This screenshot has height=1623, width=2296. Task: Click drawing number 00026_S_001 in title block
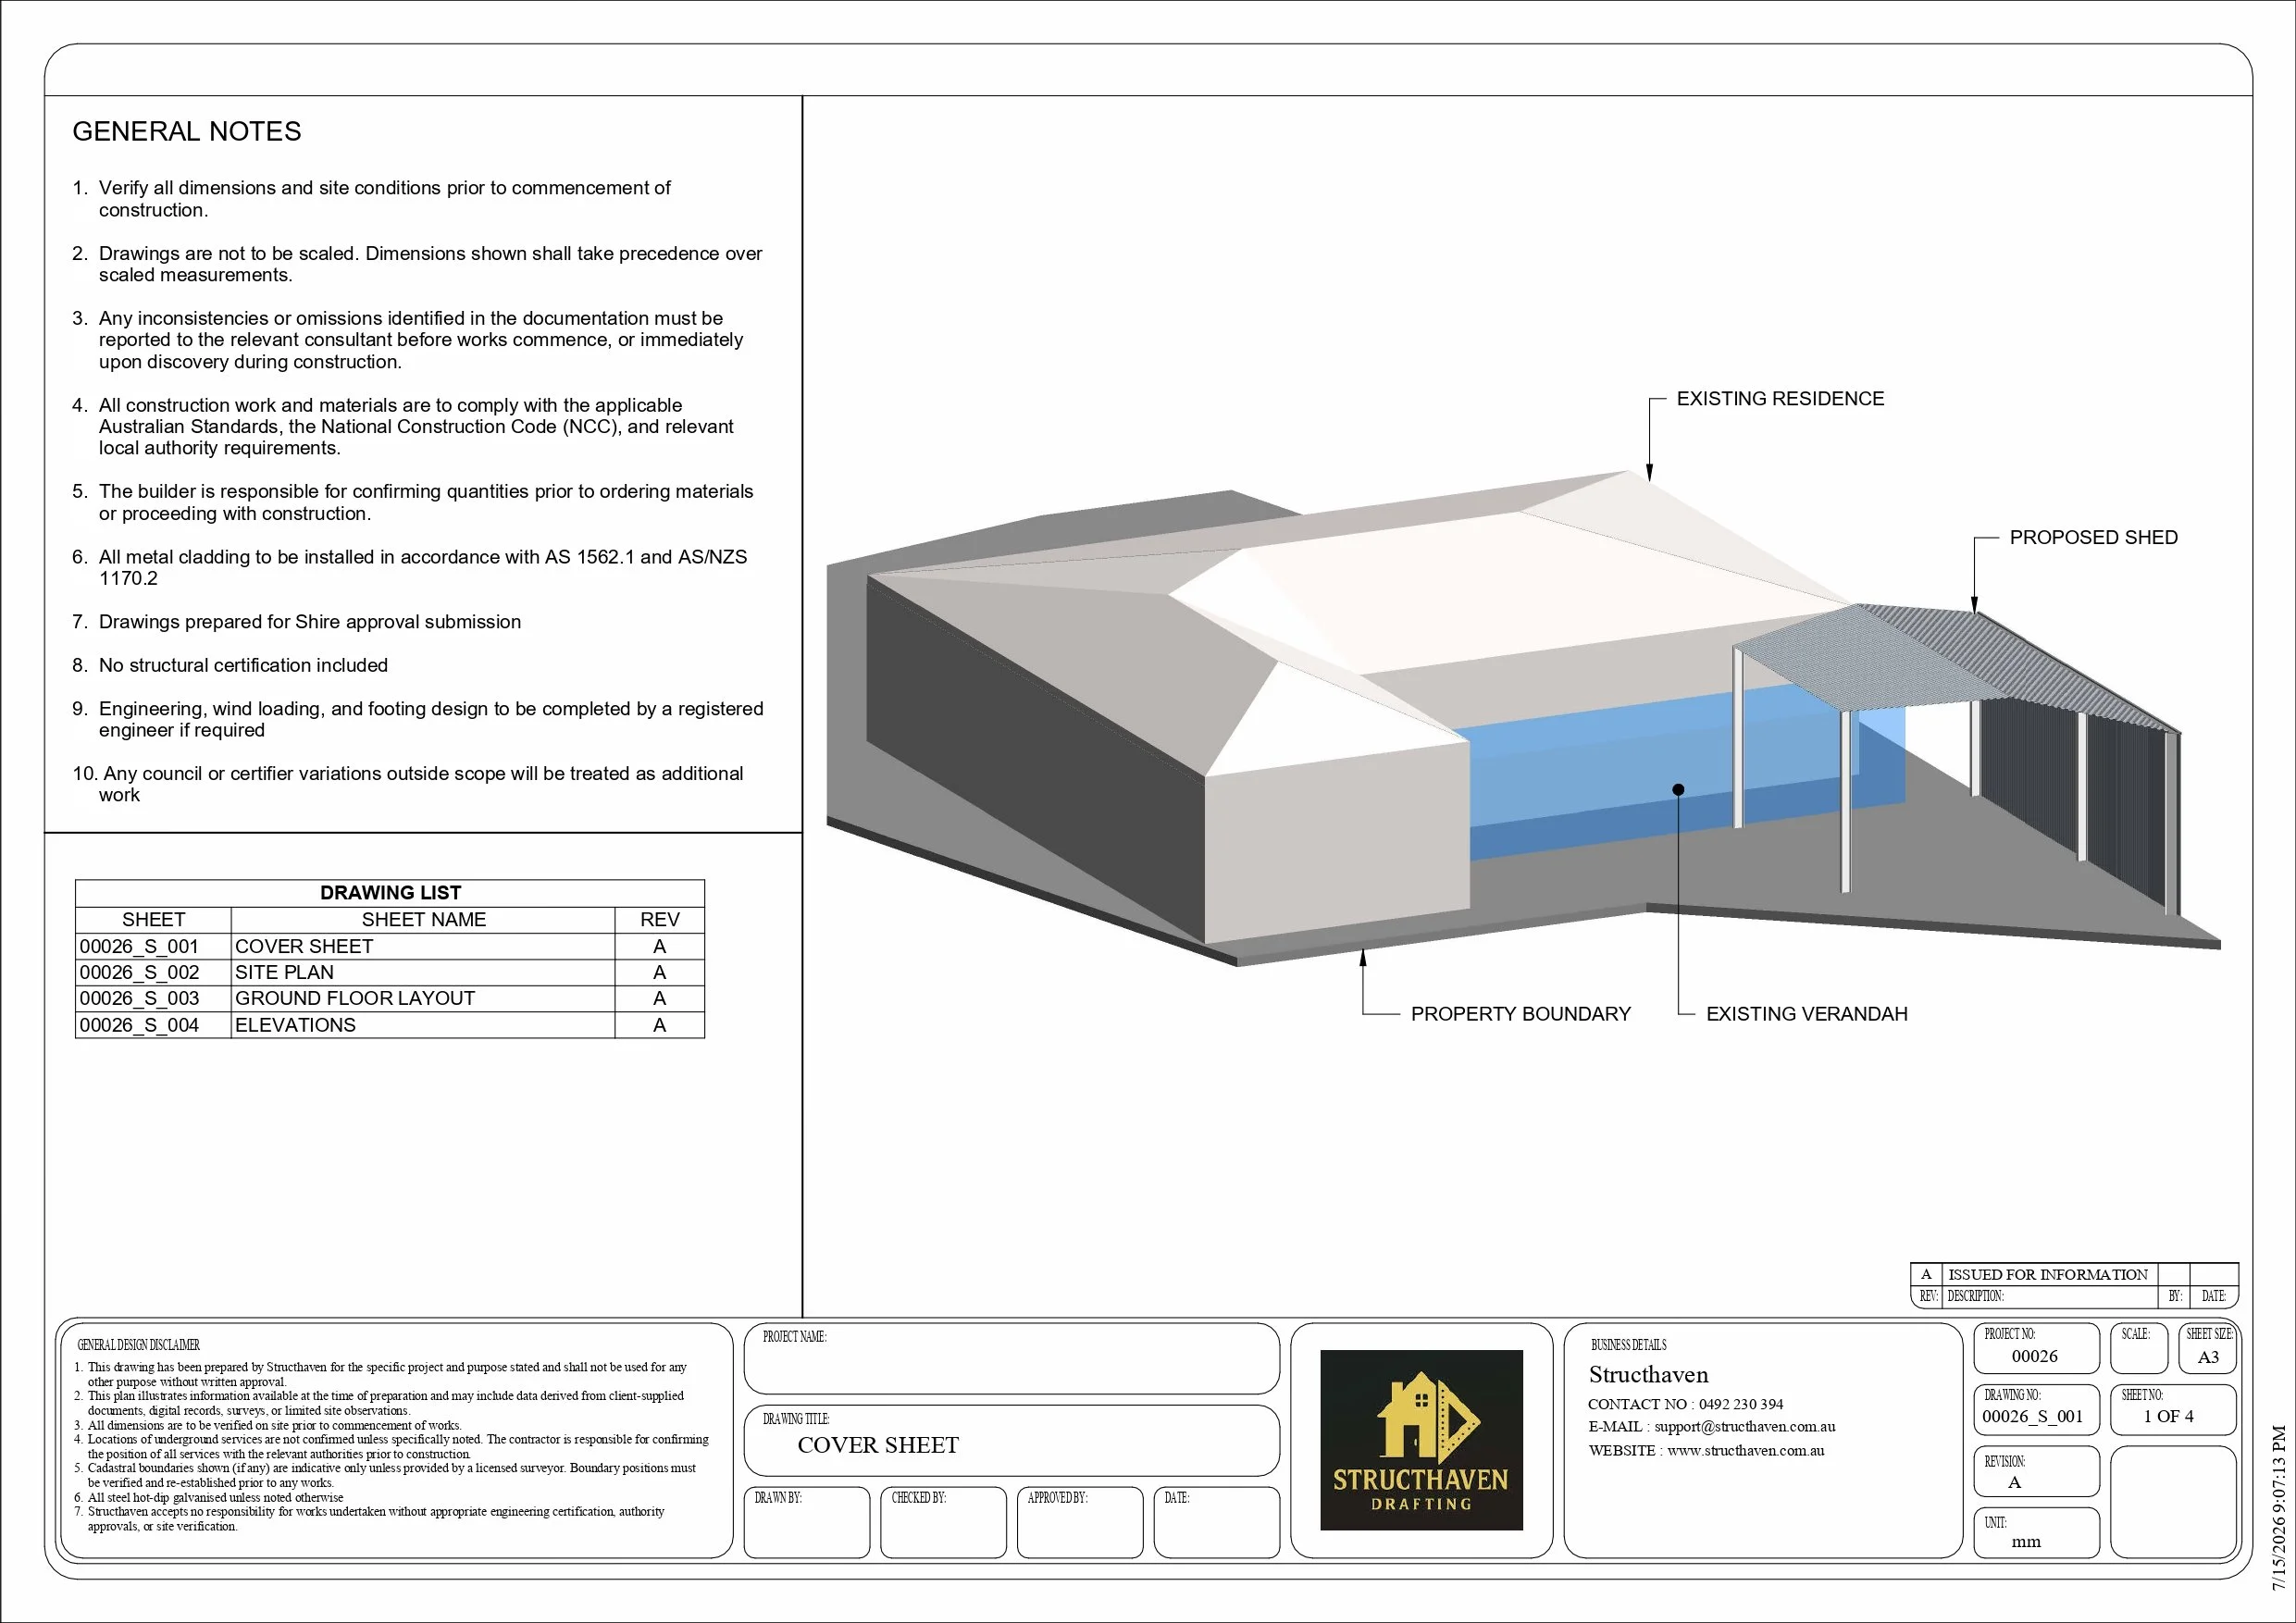coord(2033,1416)
